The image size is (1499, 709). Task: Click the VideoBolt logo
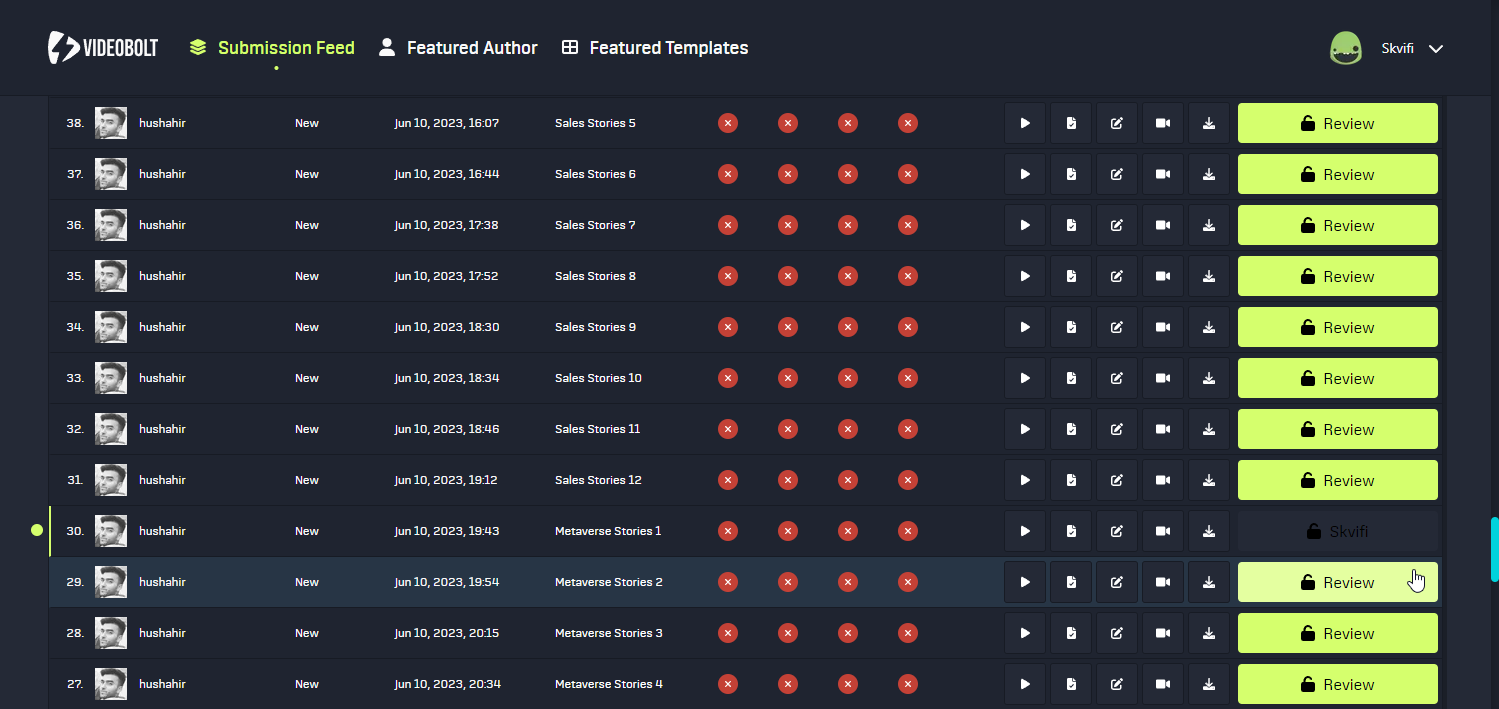[x=103, y=48]
